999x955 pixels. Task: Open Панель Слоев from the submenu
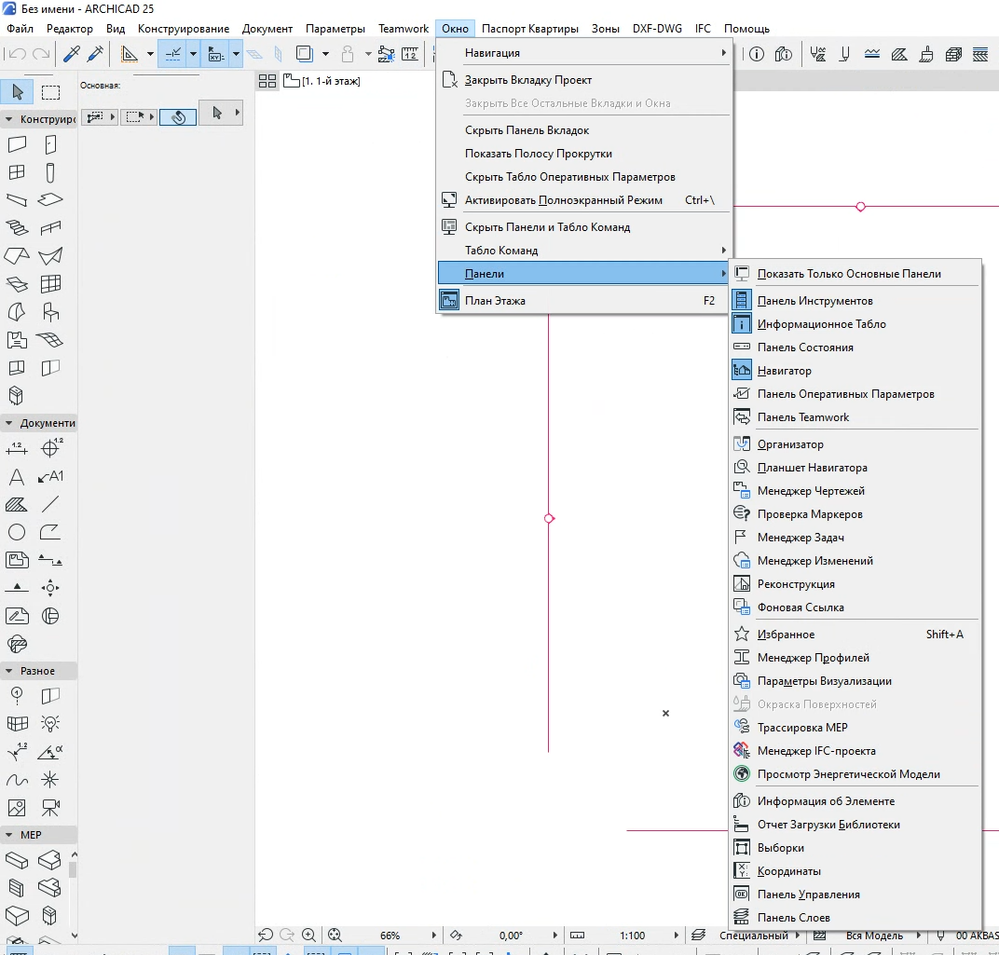point(793,918)
